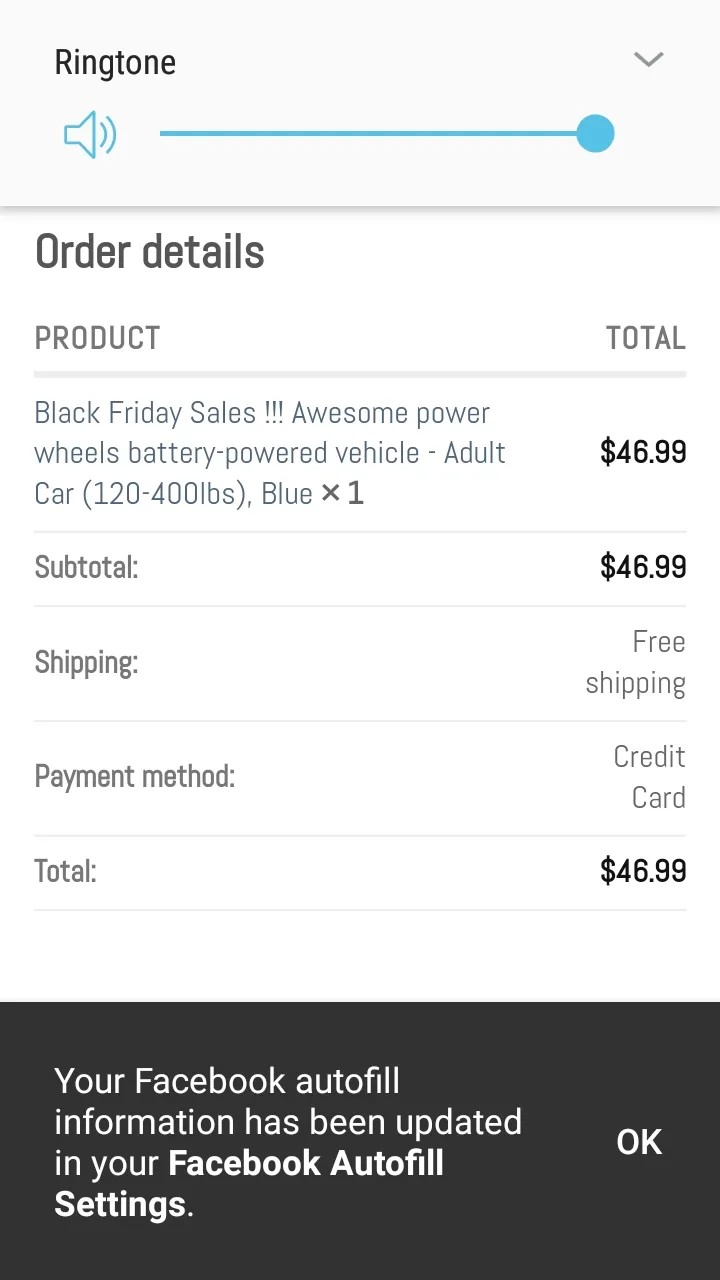Dismiss autofill notice with OK
This screenshot has height=1280, width=720.
tap(639, 1142)
